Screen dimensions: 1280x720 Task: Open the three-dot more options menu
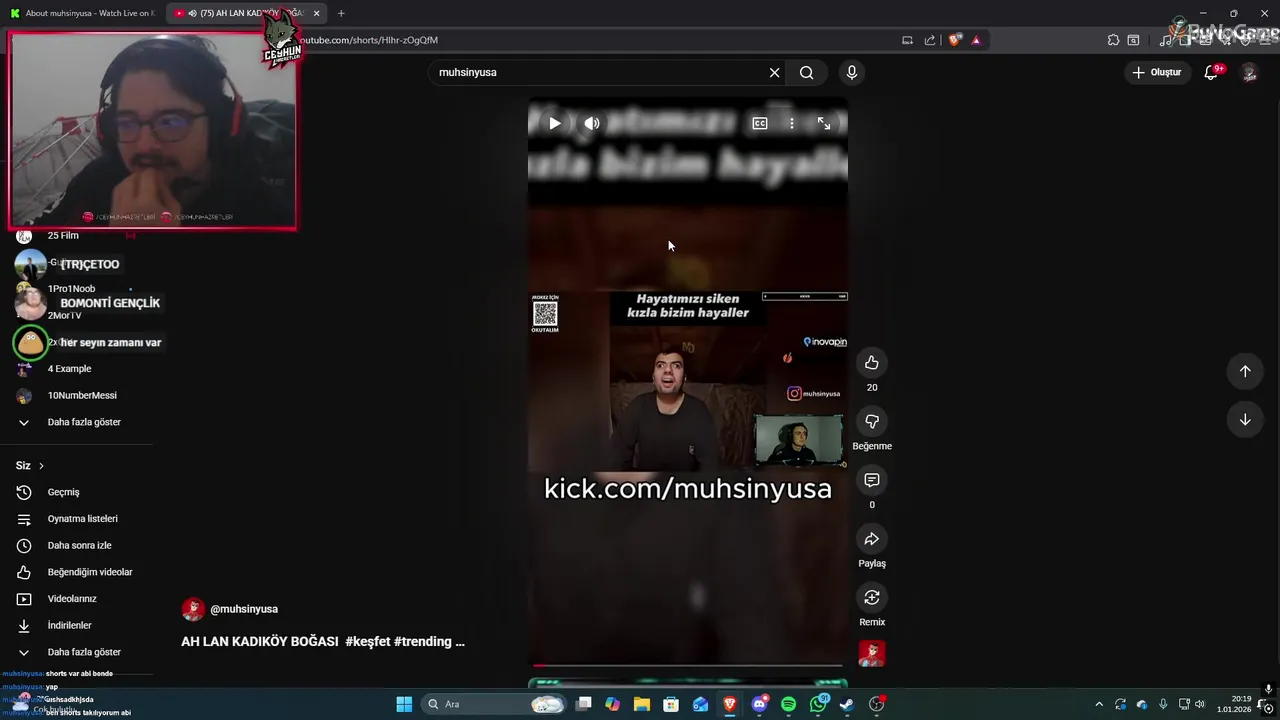pyautogui.click(x=791, y=123)
